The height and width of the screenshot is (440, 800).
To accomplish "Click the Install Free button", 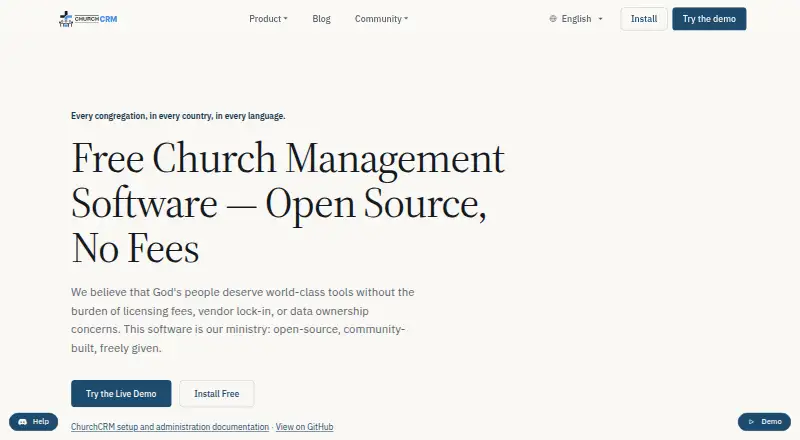I will [216, 394].
